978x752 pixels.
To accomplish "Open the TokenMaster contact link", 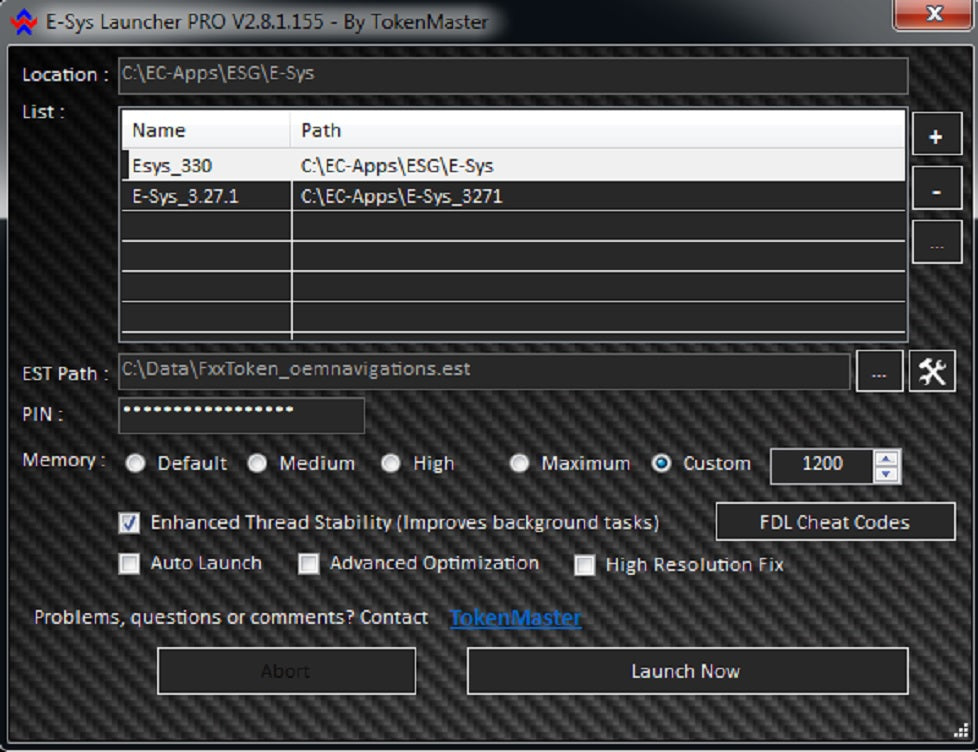I will [x=515, y=617].
